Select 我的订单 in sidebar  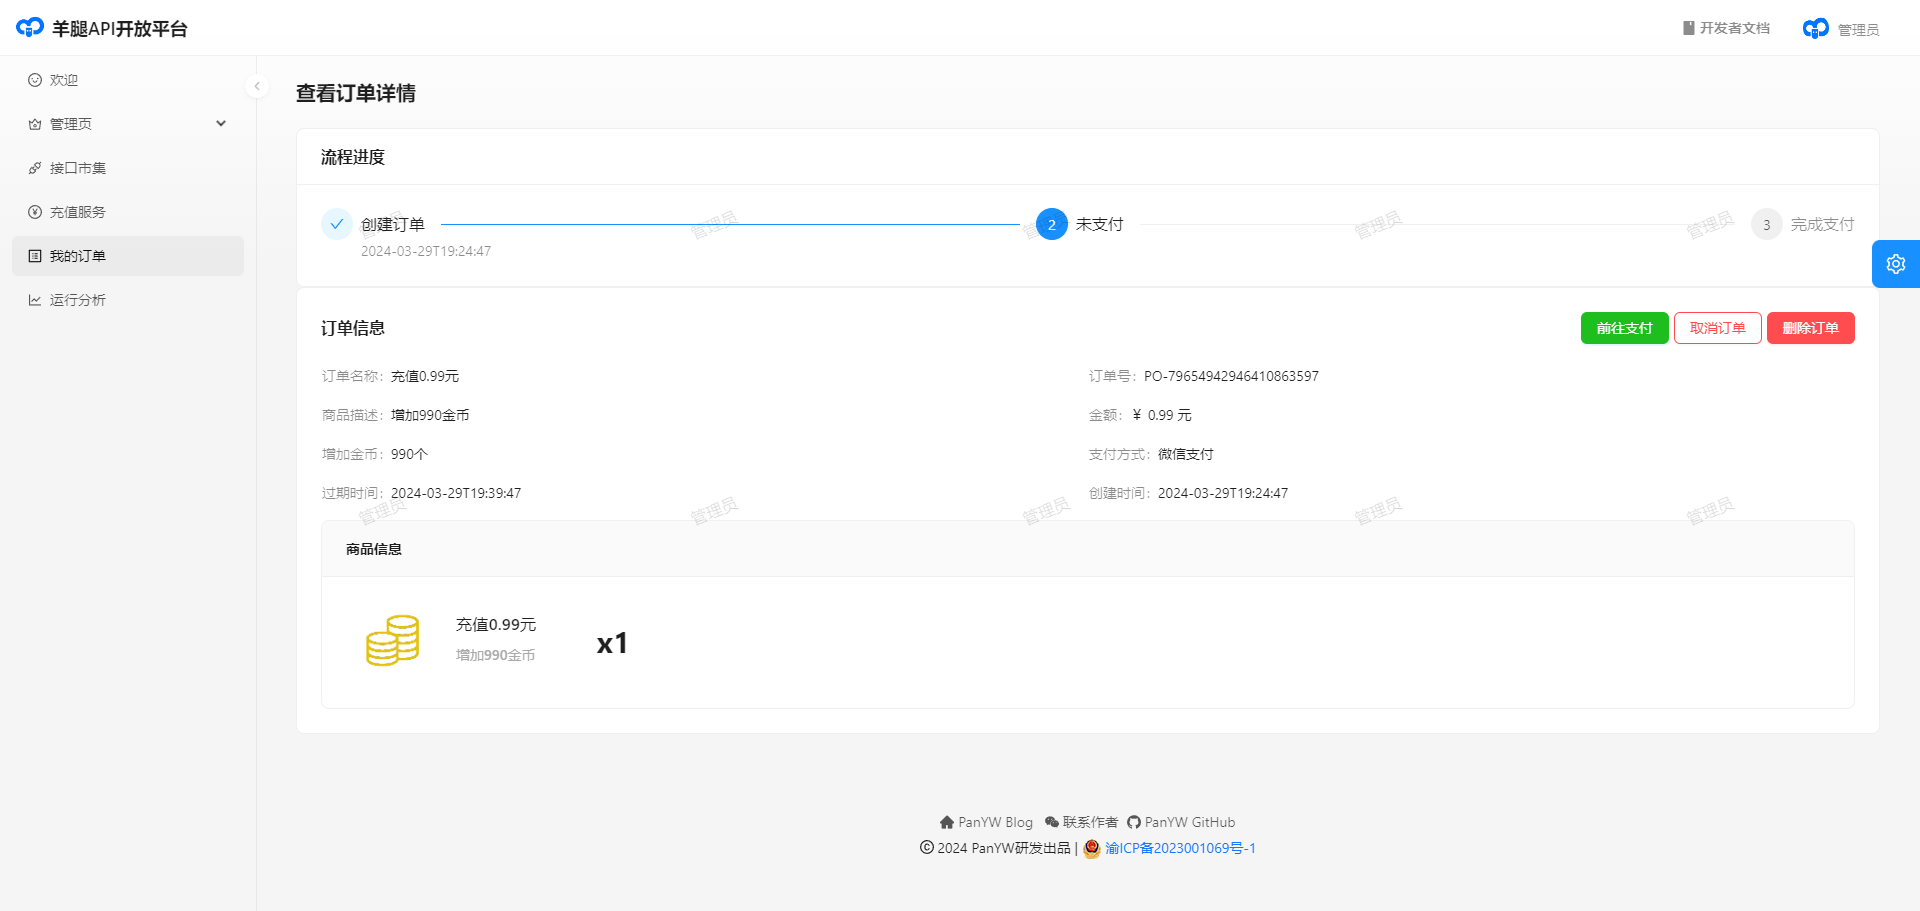pyautogui.click(x=78, y=256)
